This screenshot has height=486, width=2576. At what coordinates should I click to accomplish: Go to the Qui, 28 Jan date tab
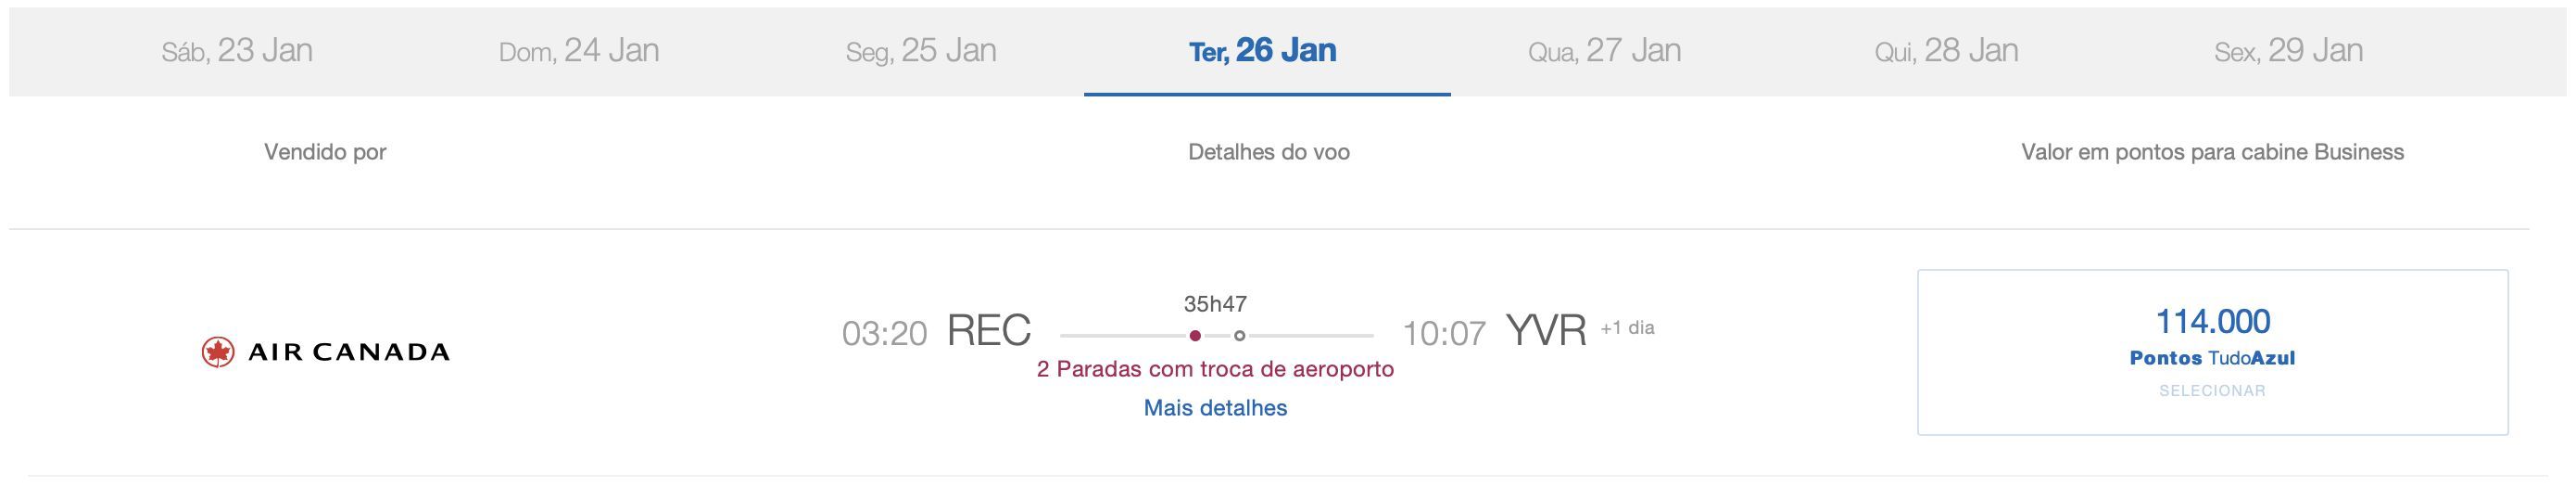click(1947, 51)
